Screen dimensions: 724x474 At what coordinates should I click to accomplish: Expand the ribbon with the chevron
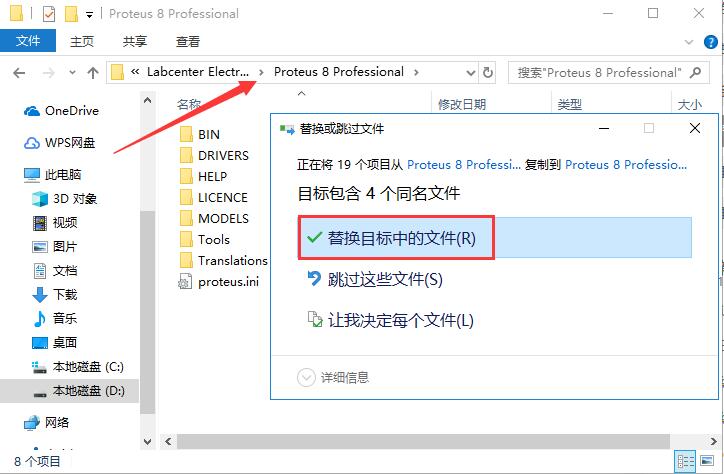689,42
